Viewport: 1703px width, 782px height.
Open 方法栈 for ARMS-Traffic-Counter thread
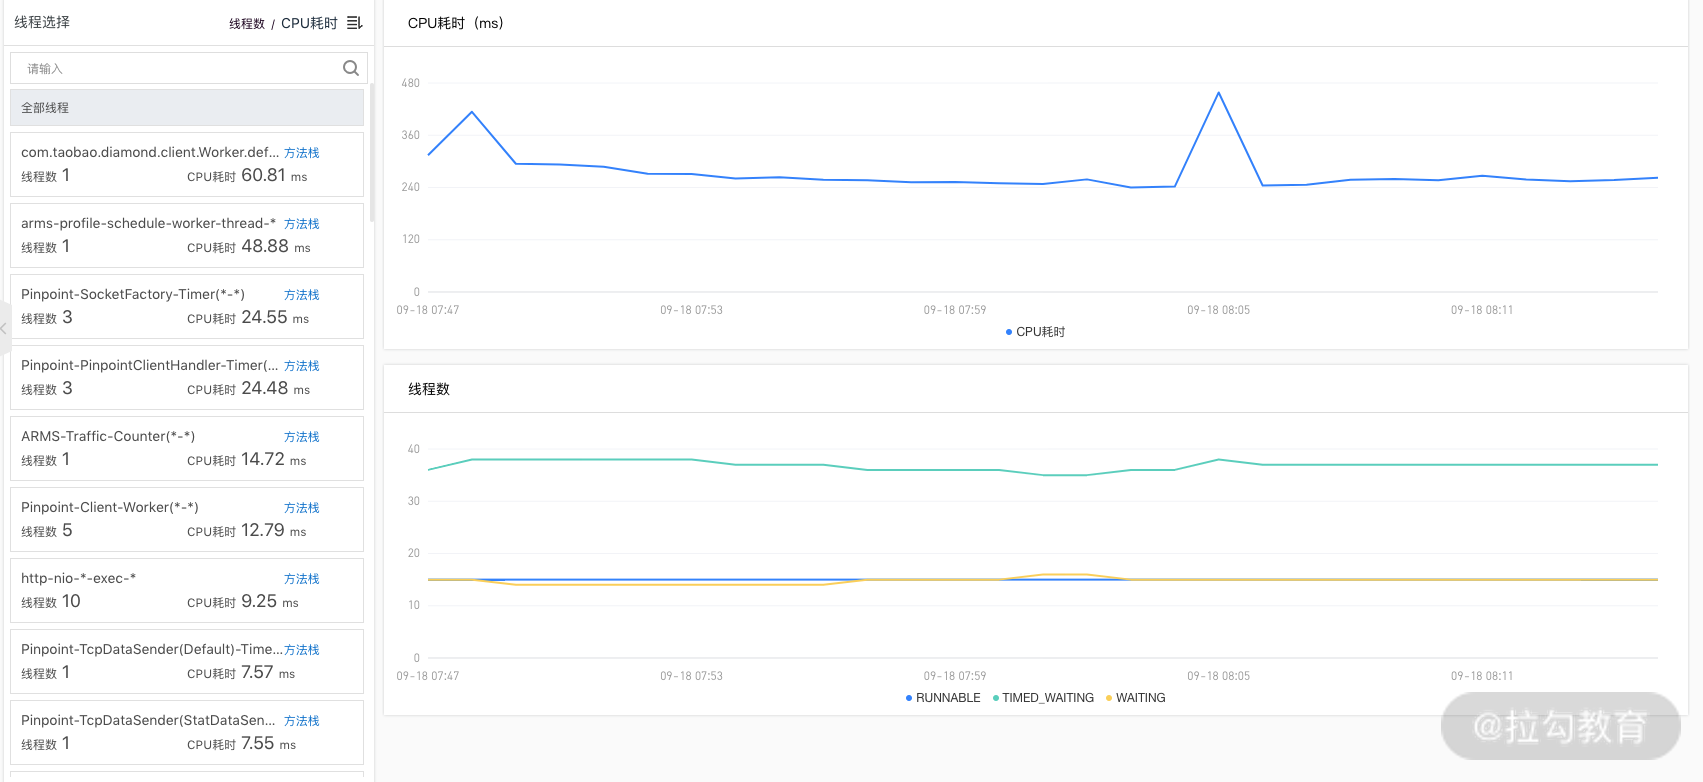301,437
